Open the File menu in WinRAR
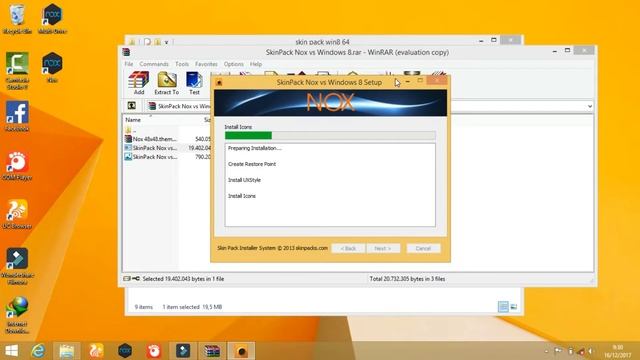640x360 pixels. click(129, 64)
